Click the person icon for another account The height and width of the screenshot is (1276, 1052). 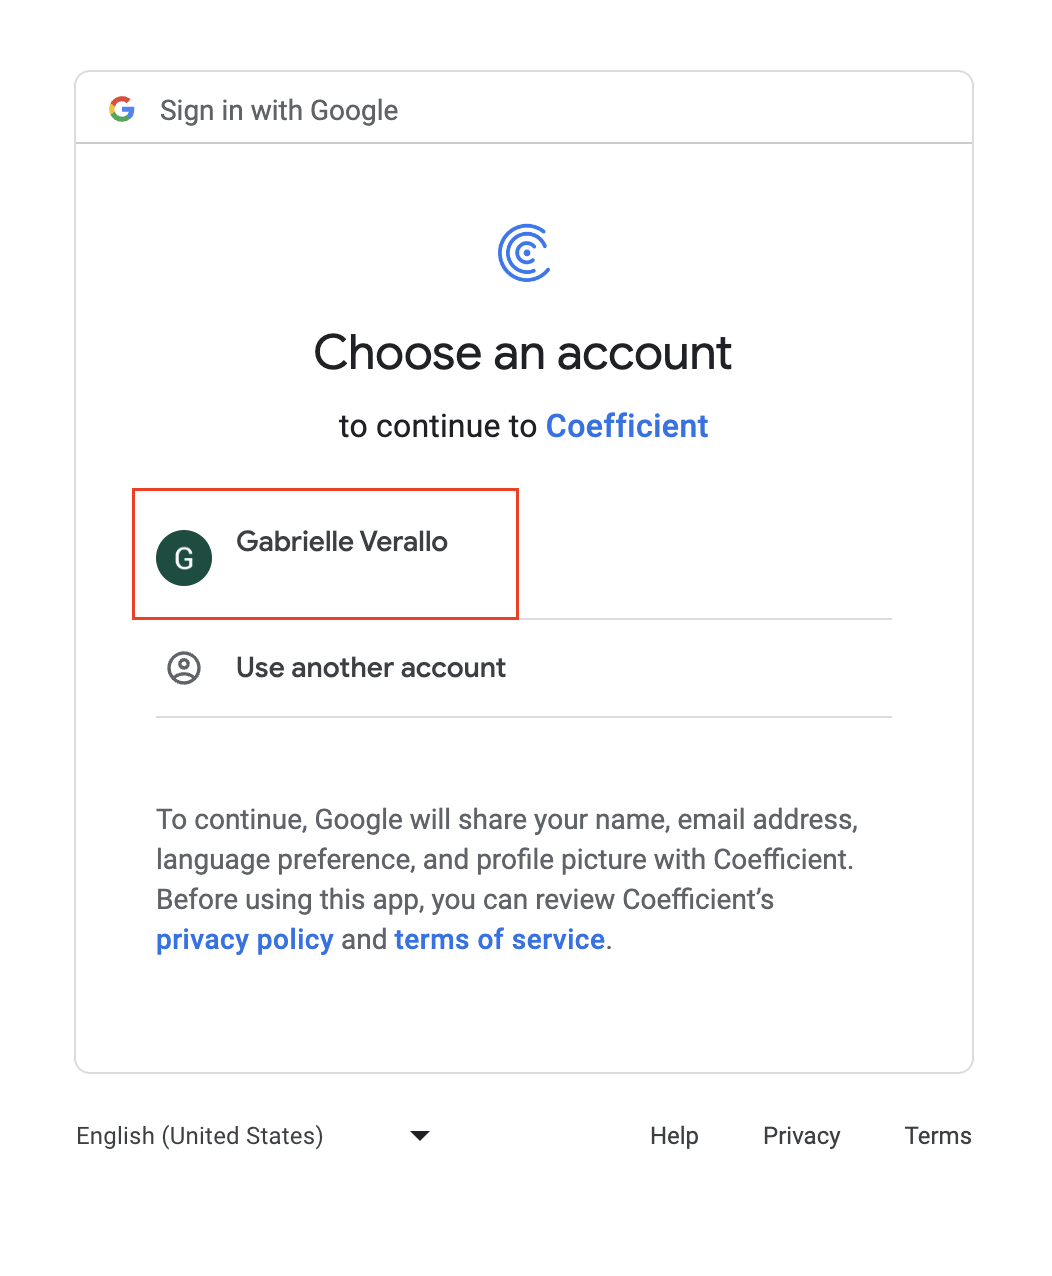(x=184, y=667)
